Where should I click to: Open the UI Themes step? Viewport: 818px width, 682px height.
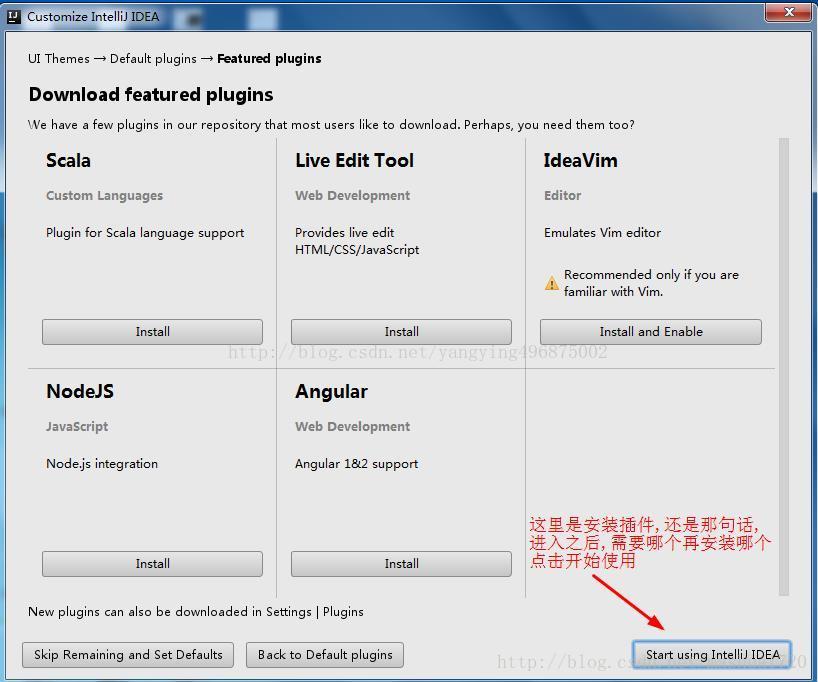click(58, 58)
